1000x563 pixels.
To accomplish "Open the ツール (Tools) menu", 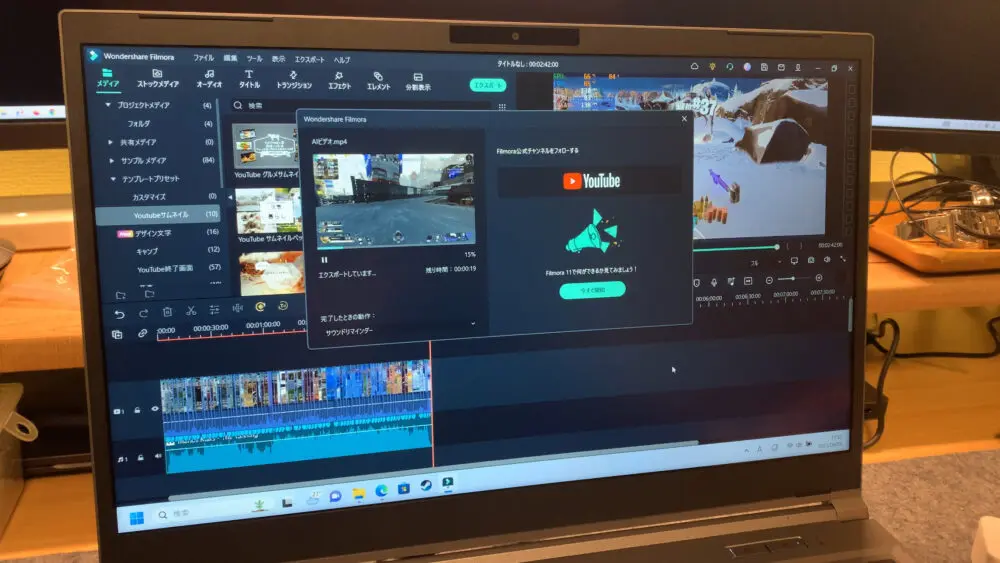I will click(254, 59).
